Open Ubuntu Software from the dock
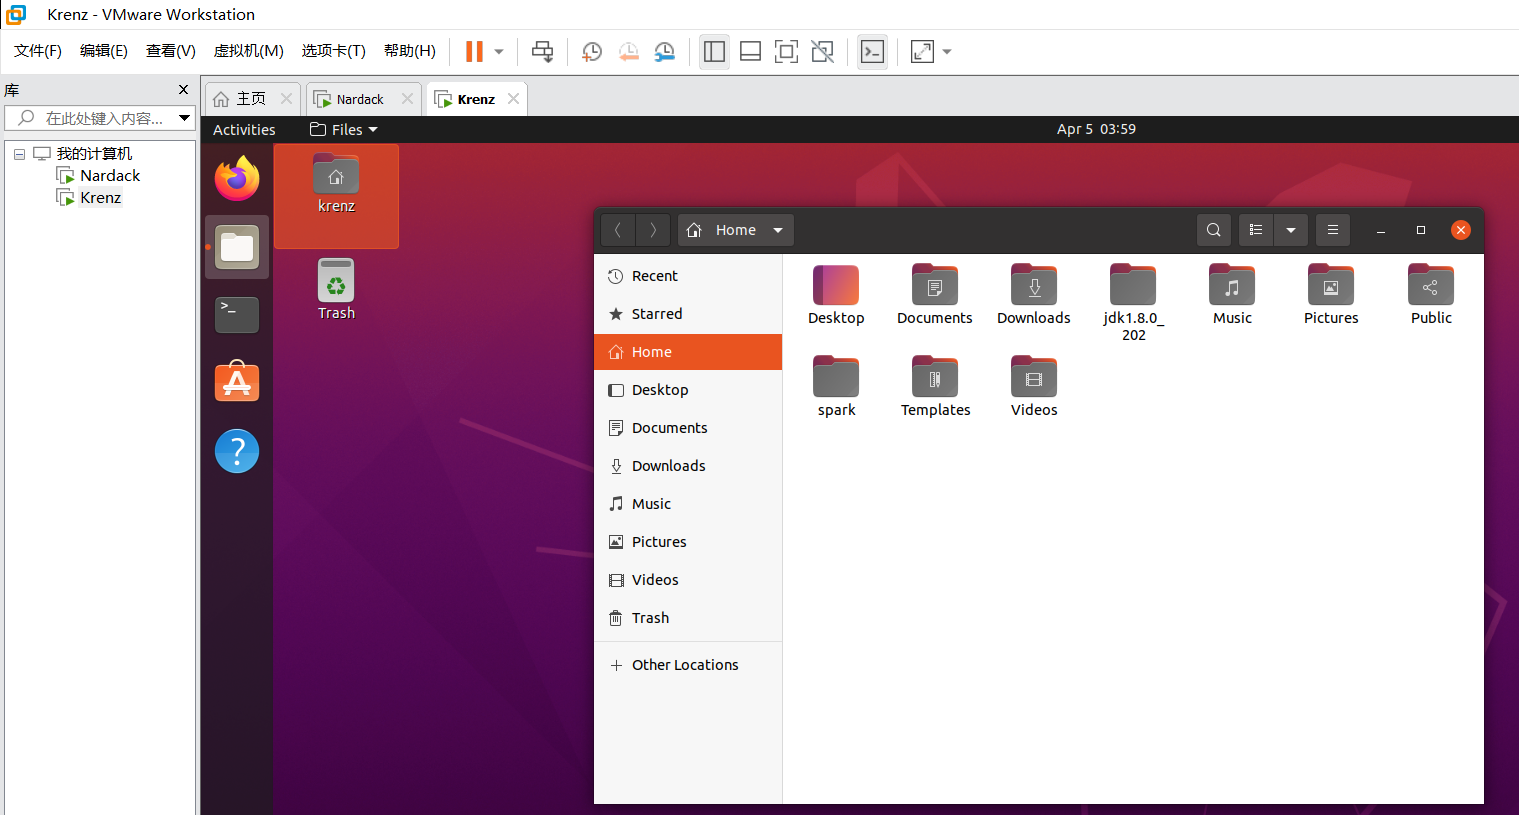Viewport: 1519px width, 815px height. pyautogui.click(x=237, y=382)
